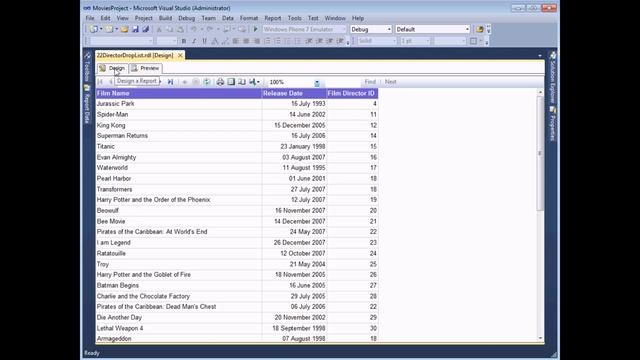The image size is (640, 360).
Task: Click the Find button
Action: coord(370,82)
